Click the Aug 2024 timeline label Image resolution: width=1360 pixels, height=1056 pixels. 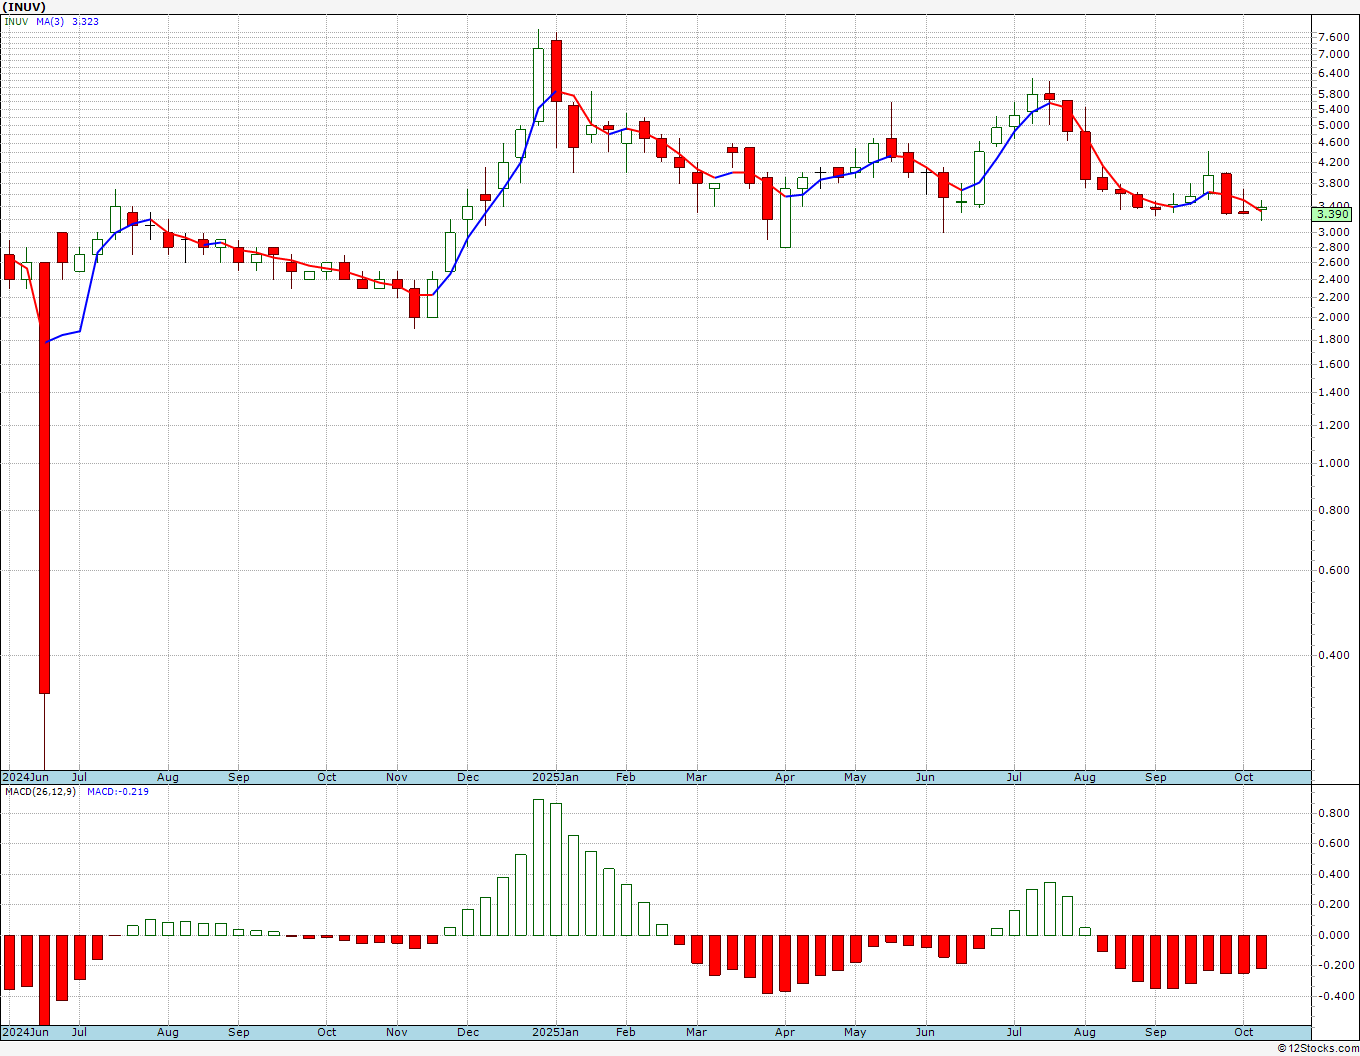168,777
